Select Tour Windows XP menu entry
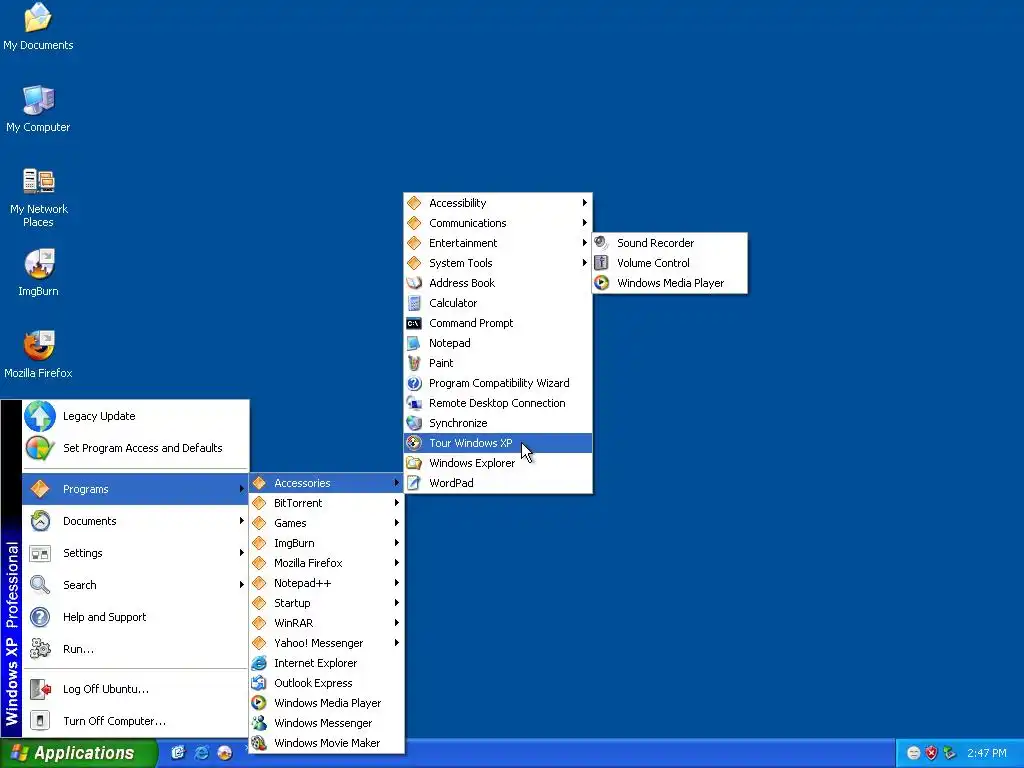Image resolution: width=1024 pixels, height=768 pixels. 498,443
